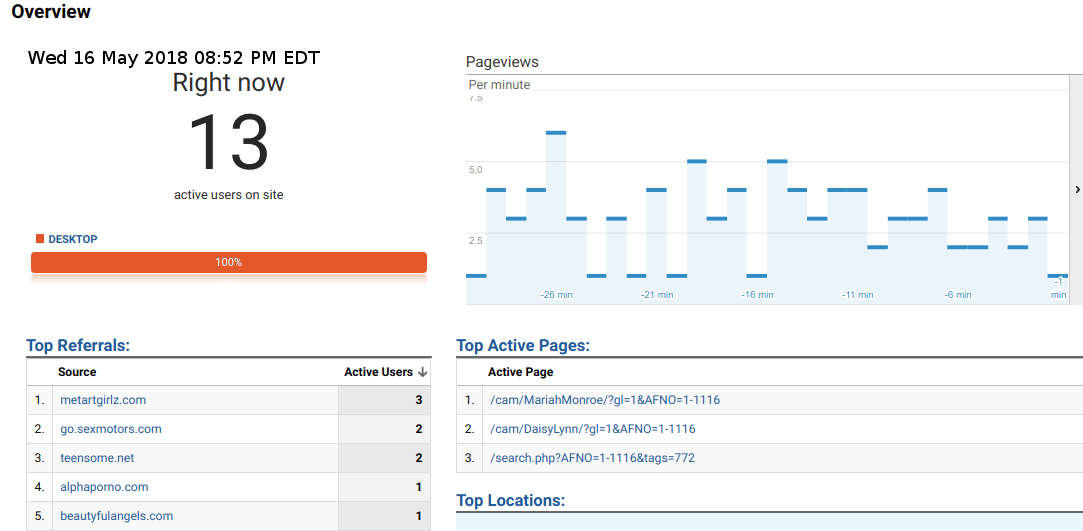This screenshot has height=531, width=1083.
Task: Click the tallest pageviews bar in chart
Action: pyautogui.click(x=556, y=218)
